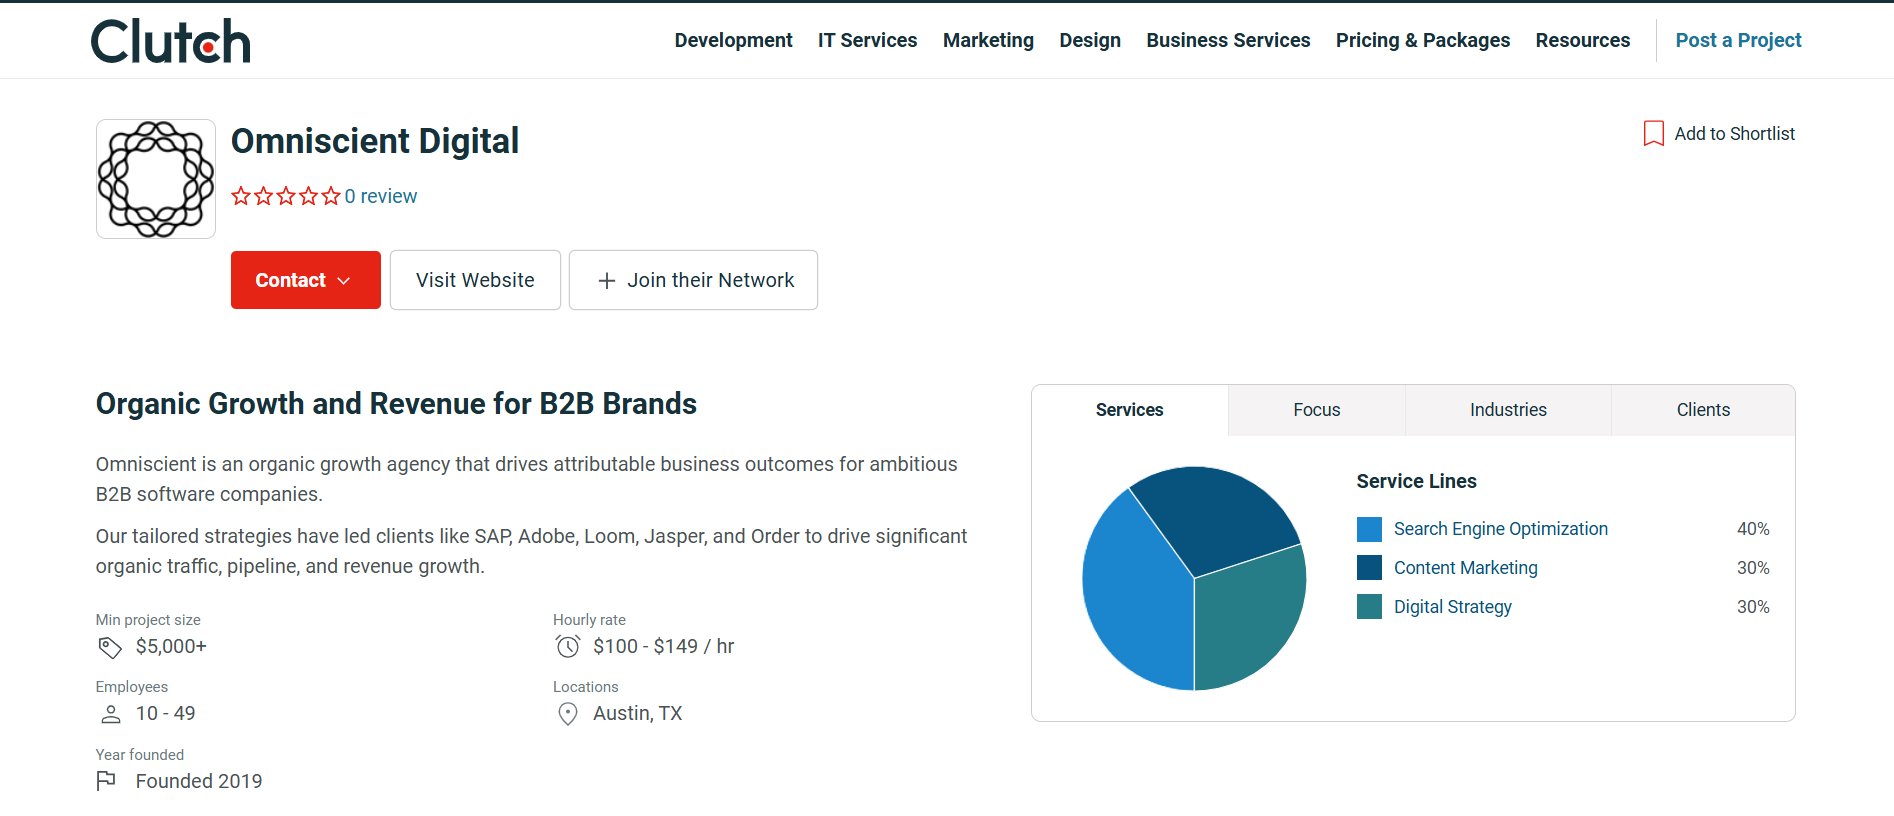Open the Development menu
1894x816 pixels.
[x=733, y=41]
